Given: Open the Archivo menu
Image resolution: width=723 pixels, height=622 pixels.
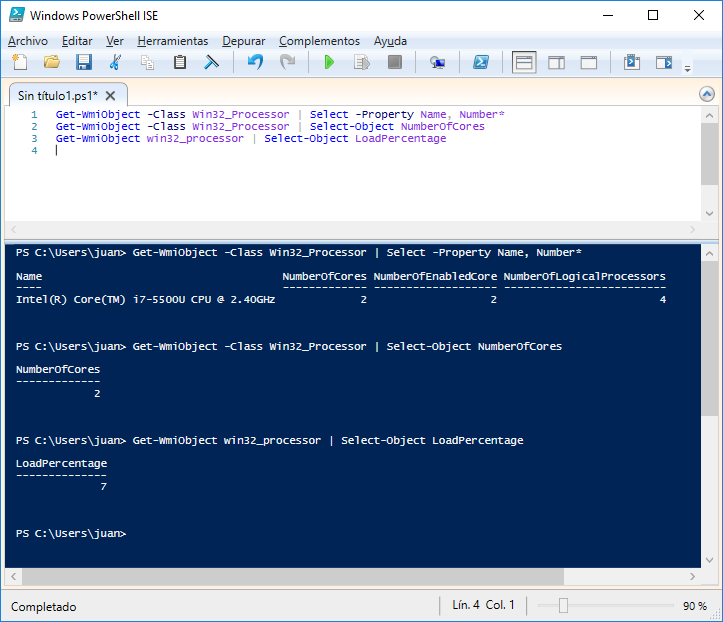Looking at the screenshot, I should (28, 41).
